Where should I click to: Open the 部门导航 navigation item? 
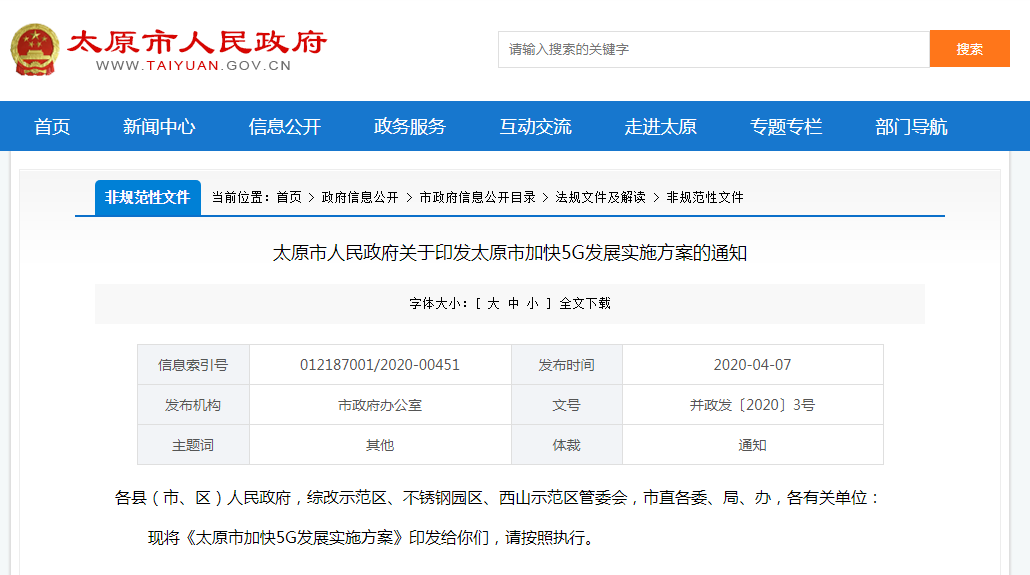point(911,126)
